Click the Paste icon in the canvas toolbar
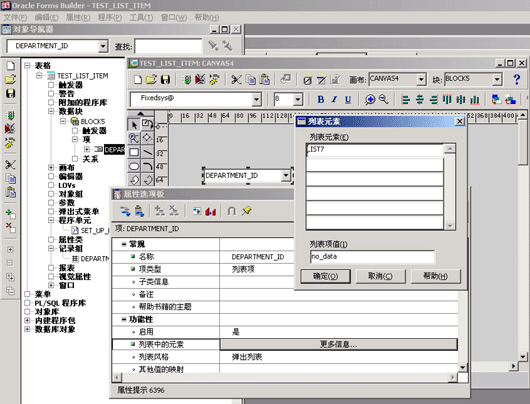The width and height of the screenshot is (530, 404). [x=265, y=79]
